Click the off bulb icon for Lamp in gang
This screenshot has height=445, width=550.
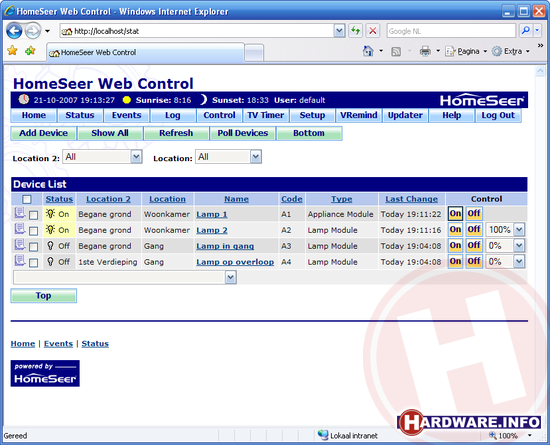pyautogui.click(x=51, y=245)
